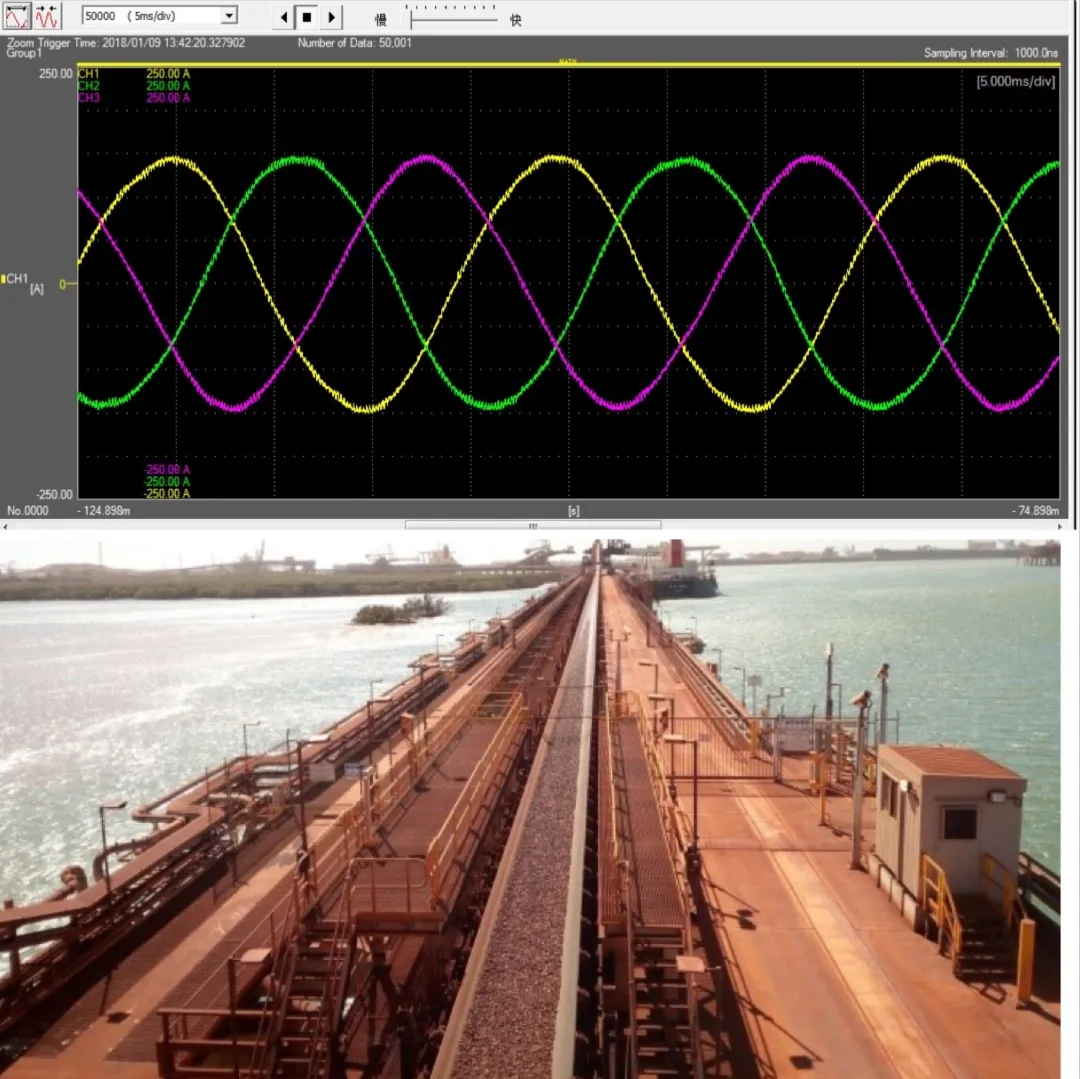Click the 快 fast end of speed slider
1080x1079 pixels.
click(x=516, y=19)
